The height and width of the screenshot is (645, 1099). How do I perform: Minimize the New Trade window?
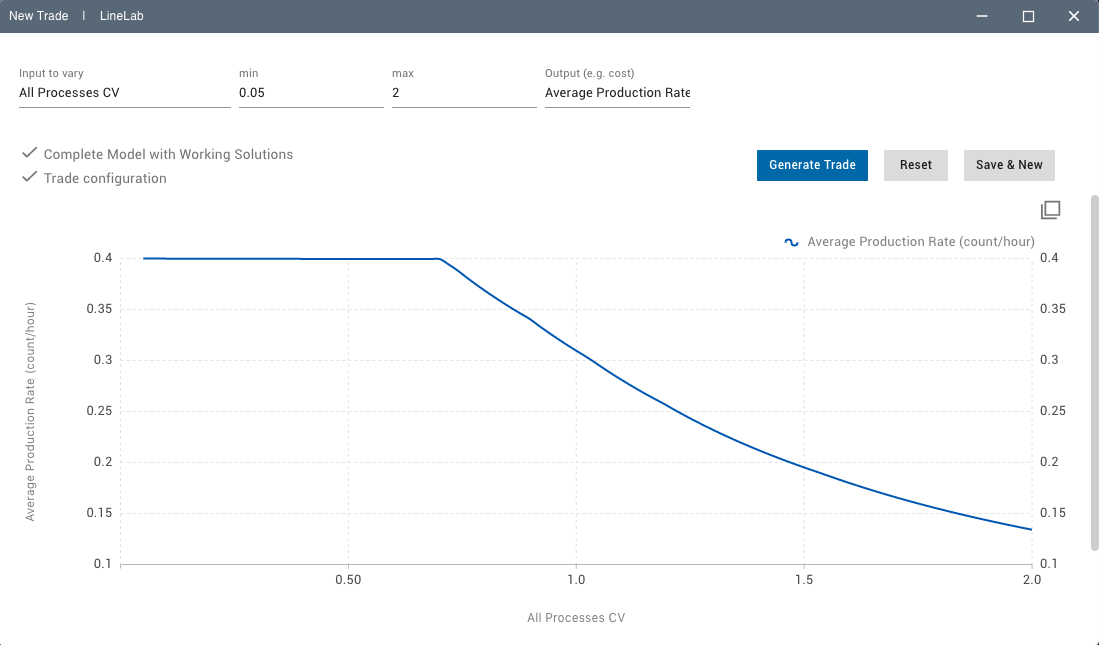click(x=983, y=17)
